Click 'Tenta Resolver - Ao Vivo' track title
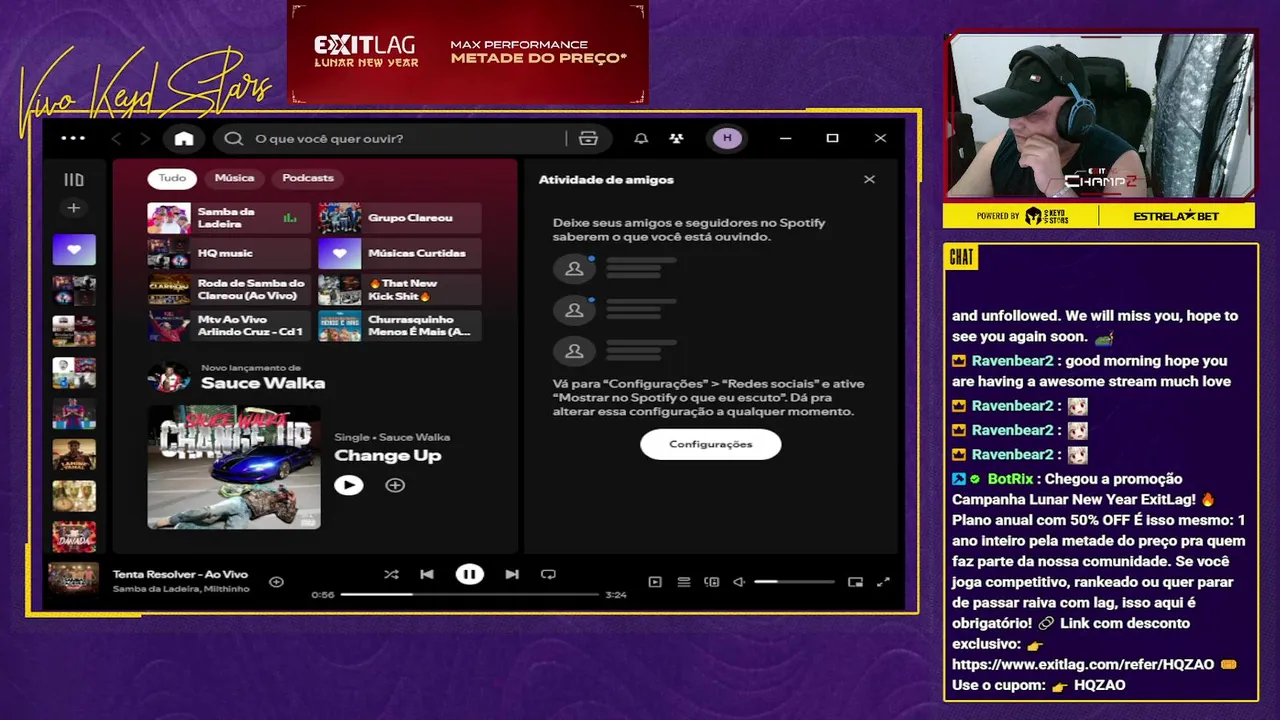 coord(180,574)
